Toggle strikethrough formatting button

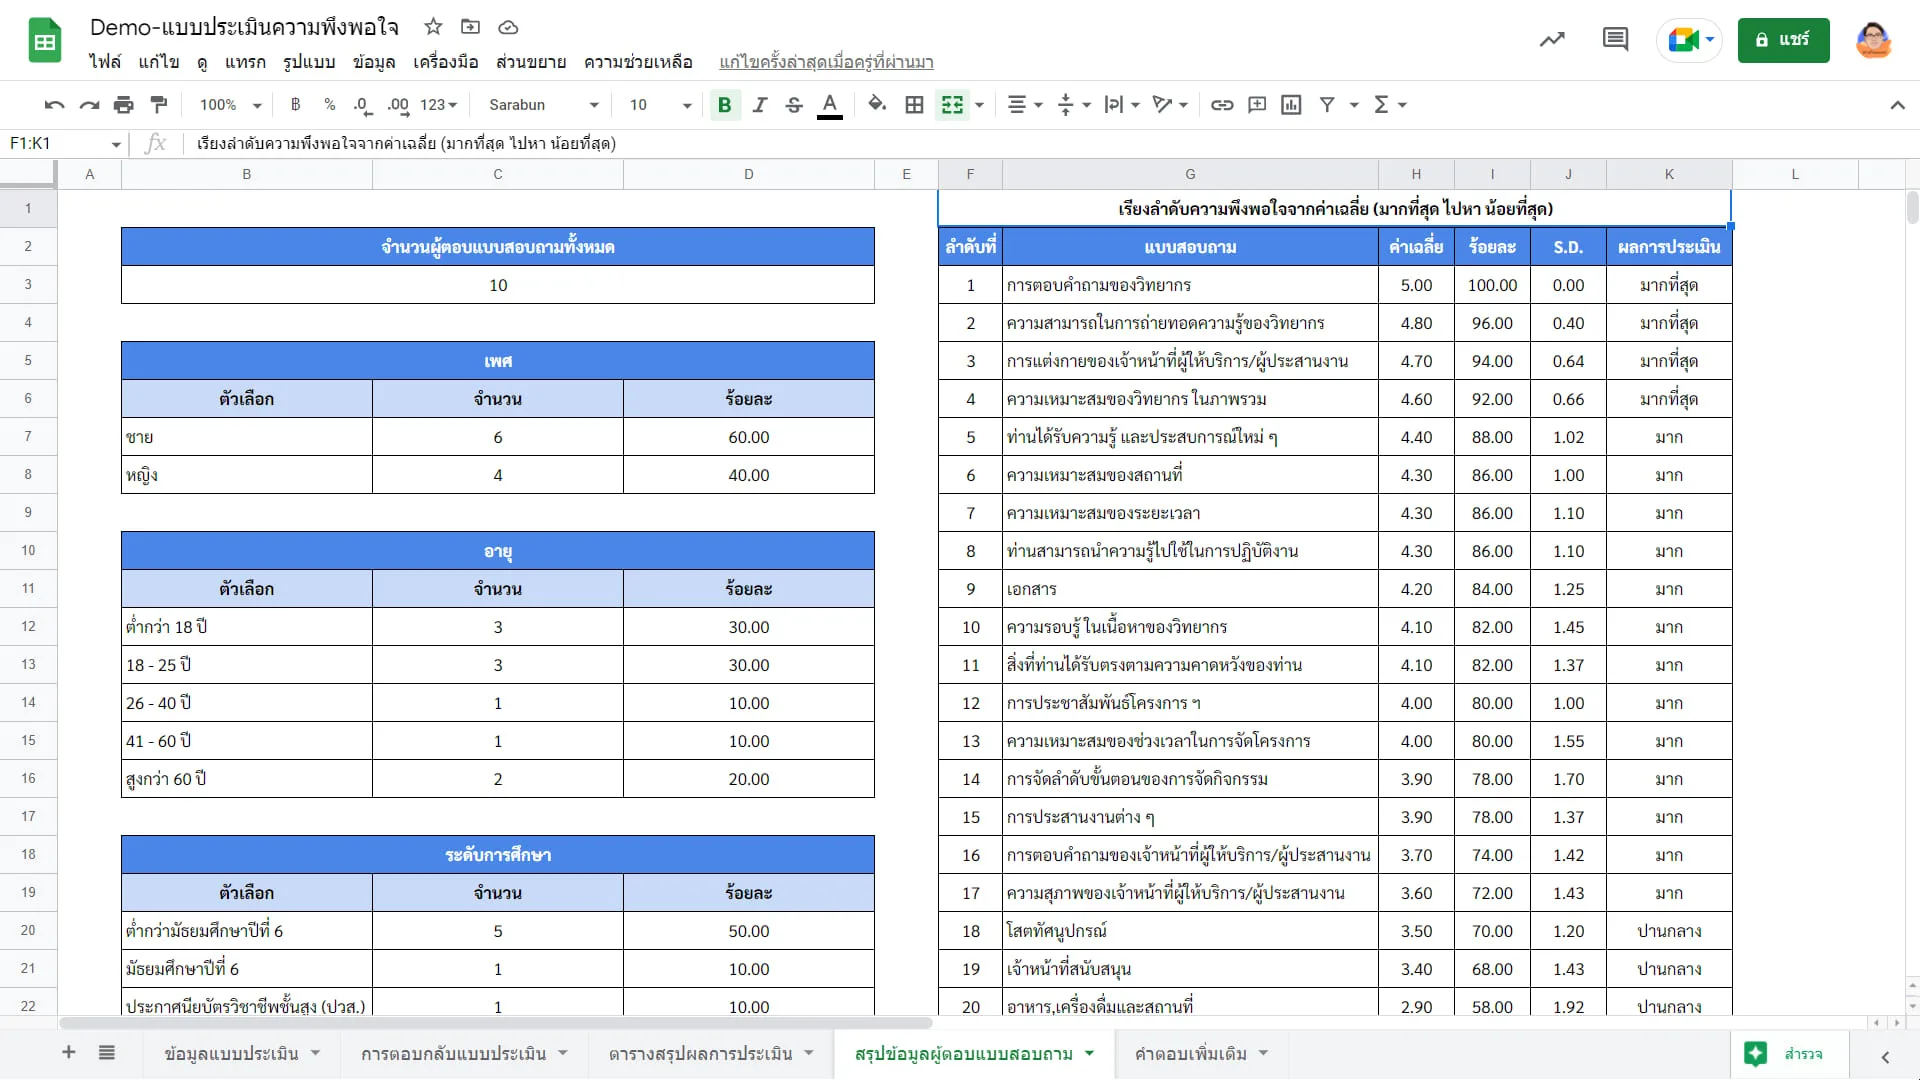pyautogui.click(x=794, y=105)
